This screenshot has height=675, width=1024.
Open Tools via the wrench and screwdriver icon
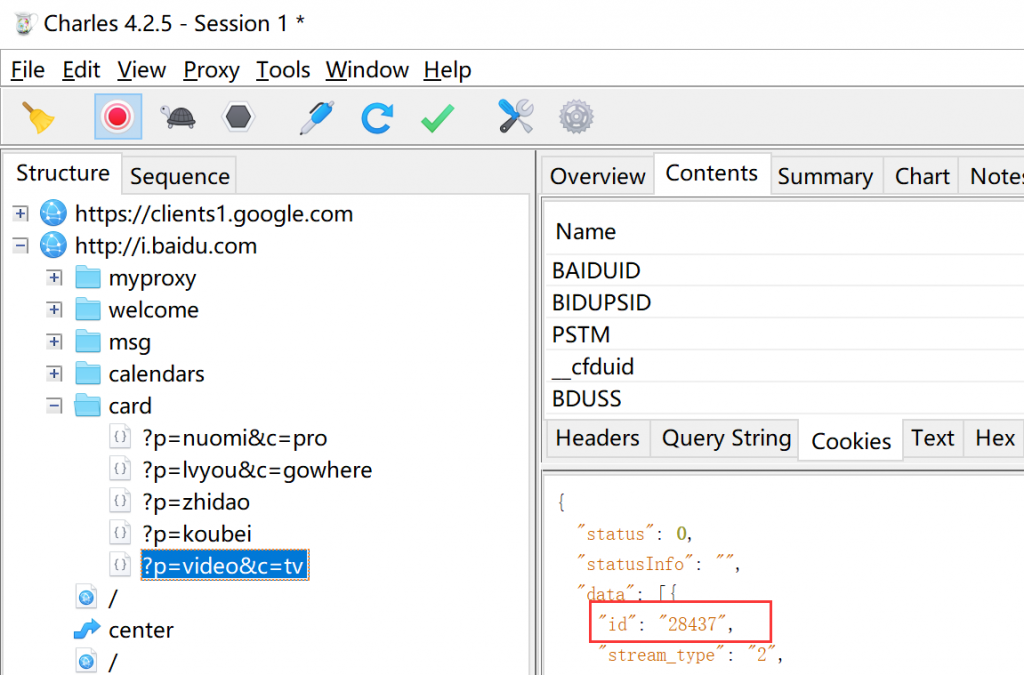(516, 117)
